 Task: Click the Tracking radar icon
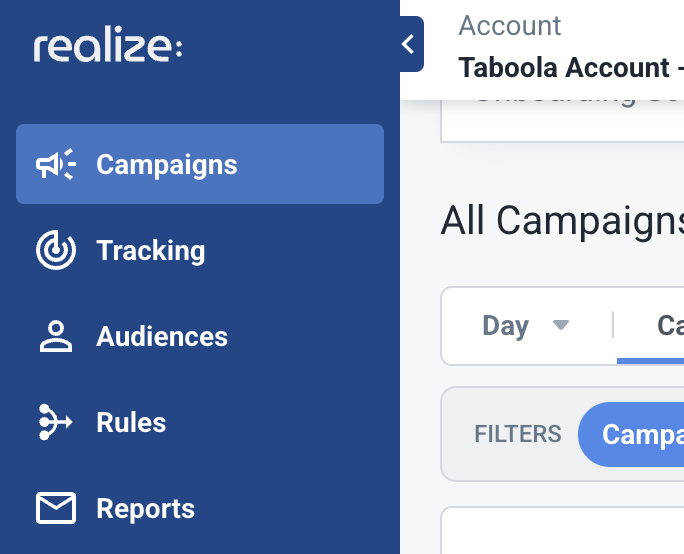56,250
